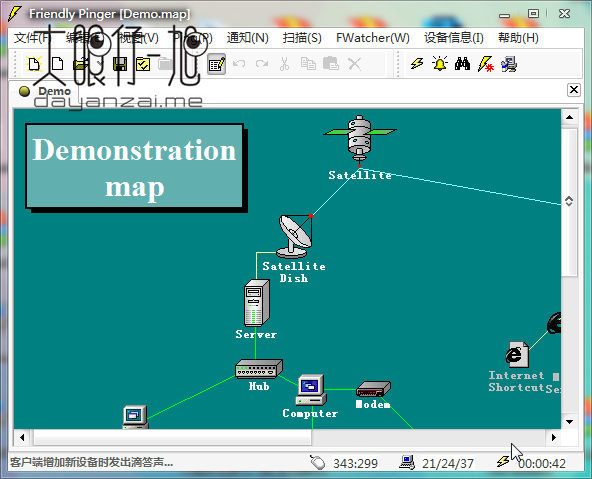Click the binoculars search icon

tap(462, 64)
